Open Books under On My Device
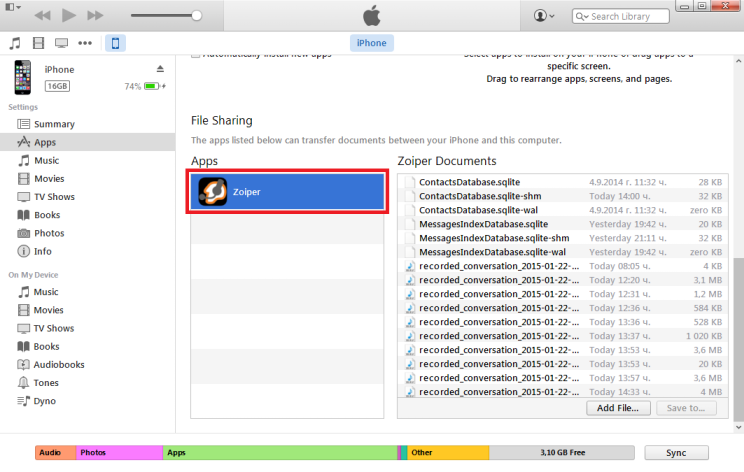Screen dimensions: 744x472 click(x=88, y=346)
